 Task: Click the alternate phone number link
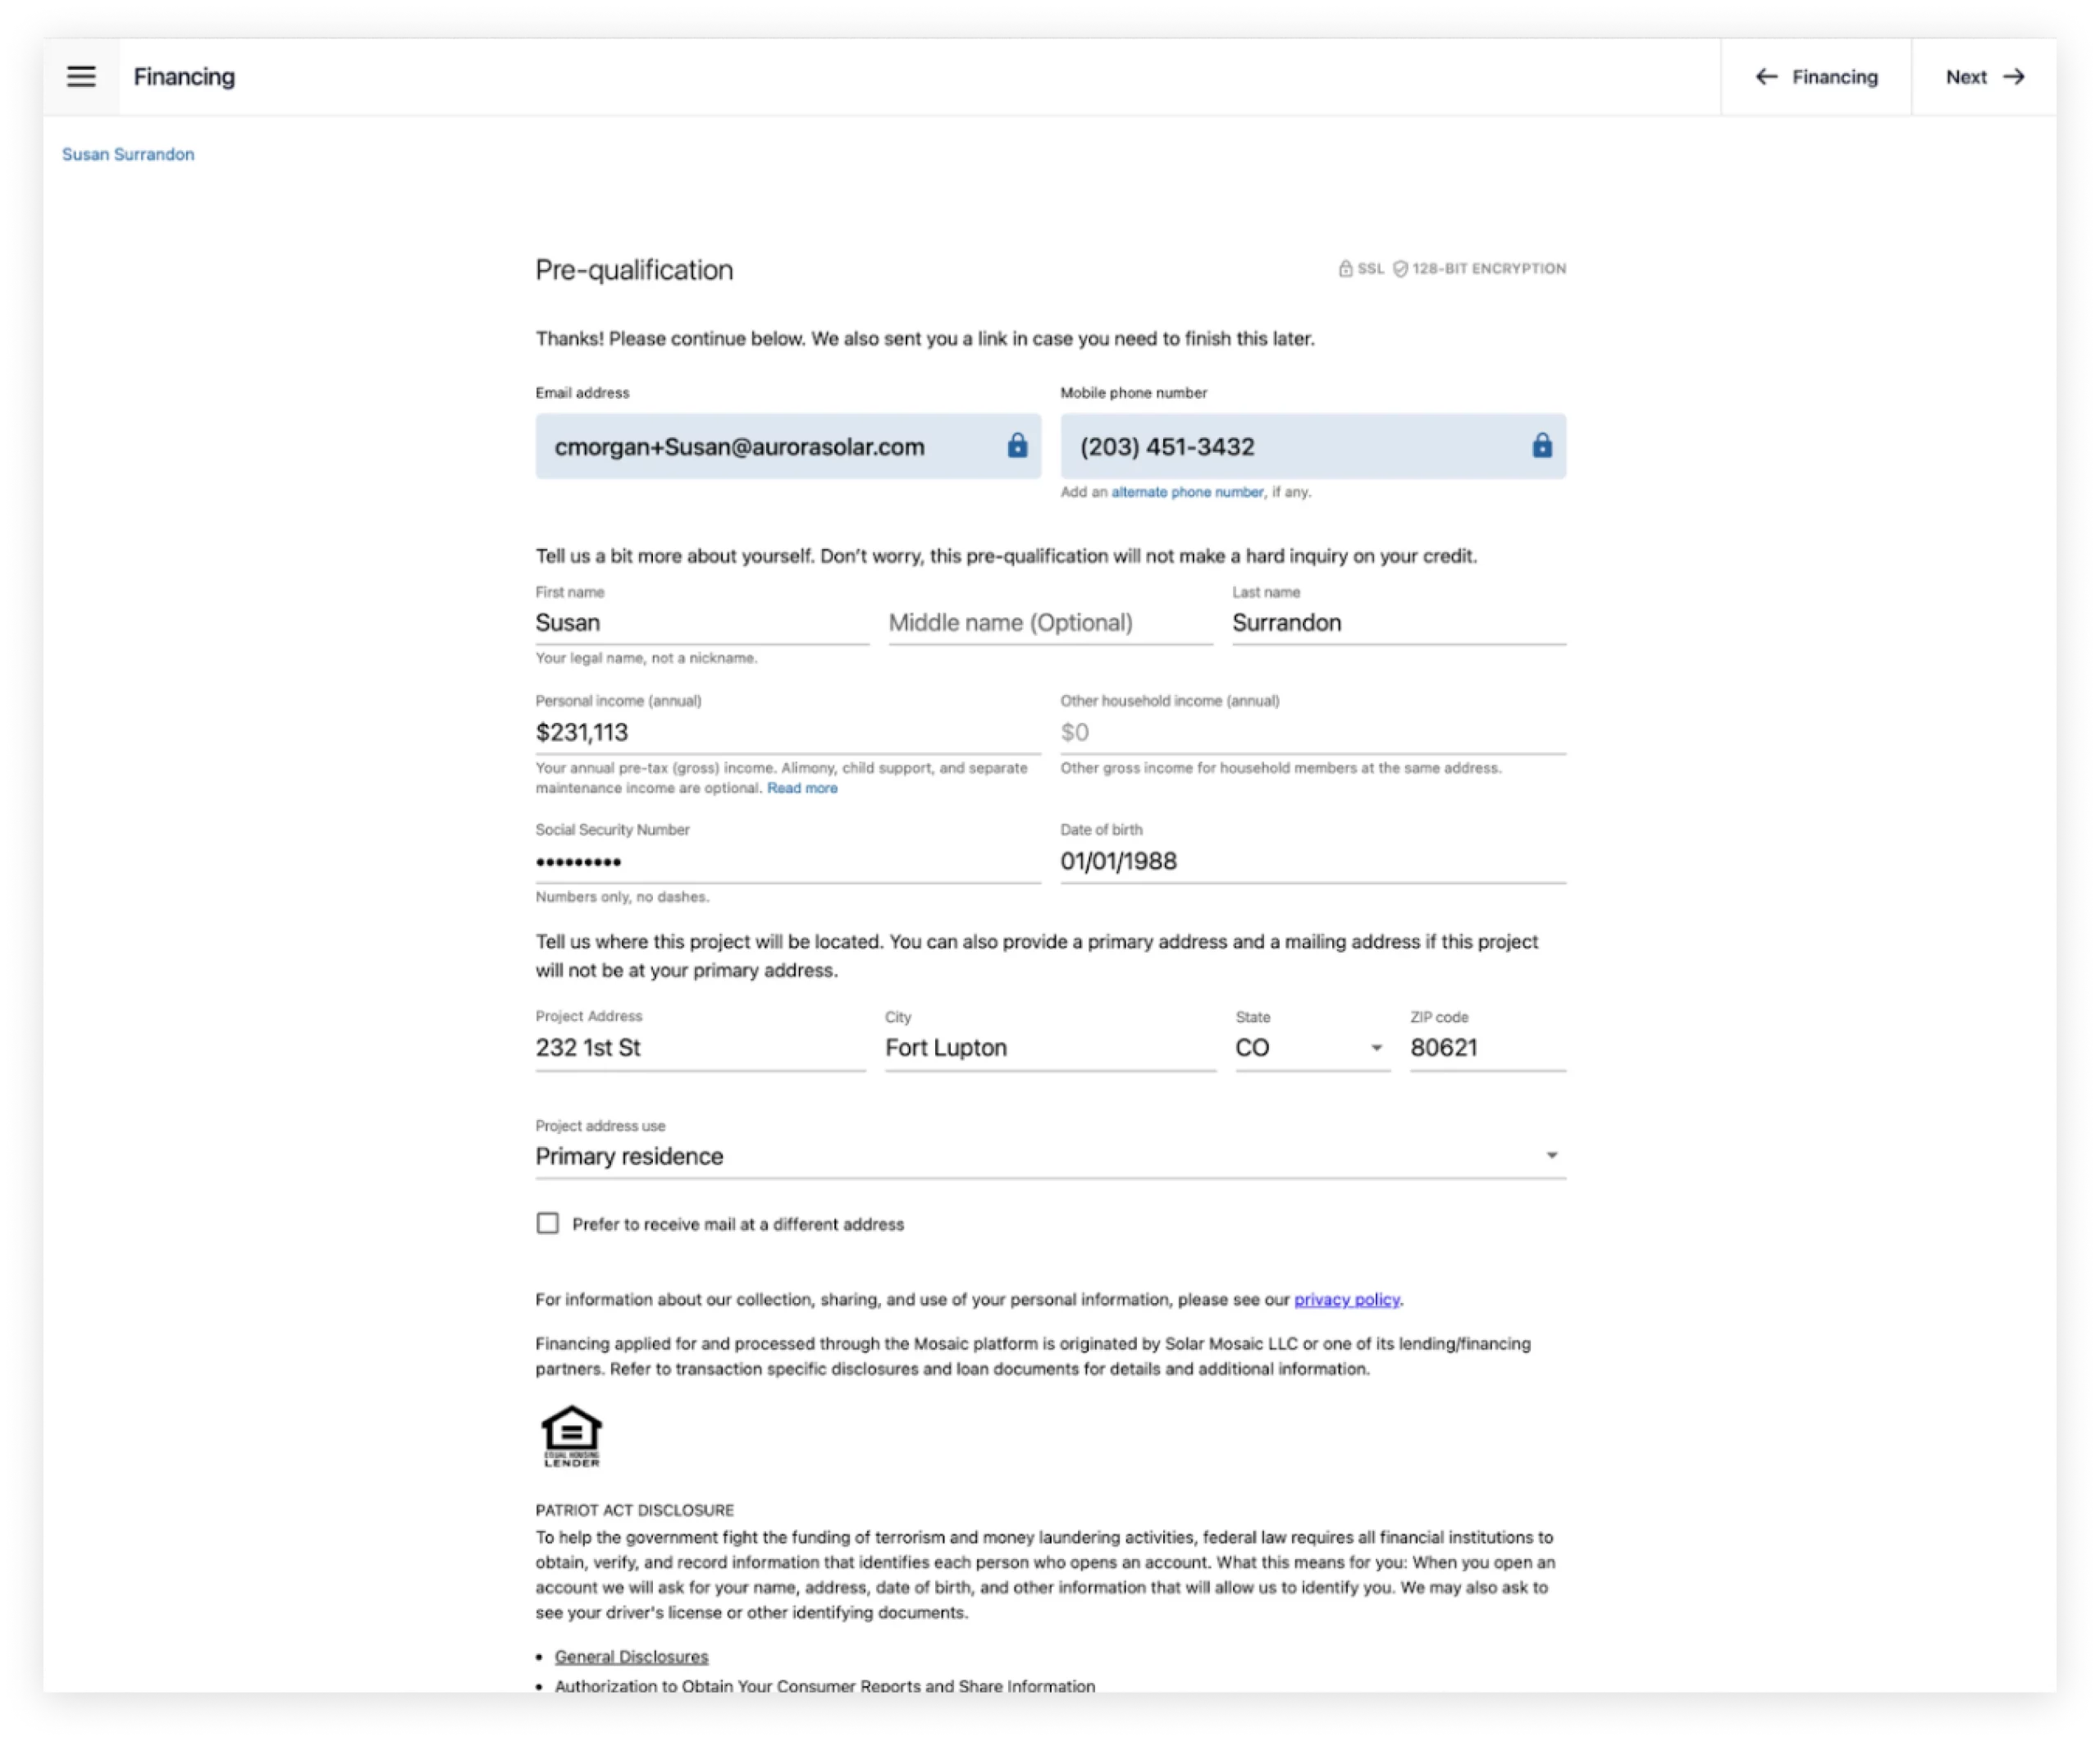pos(1187,492)
